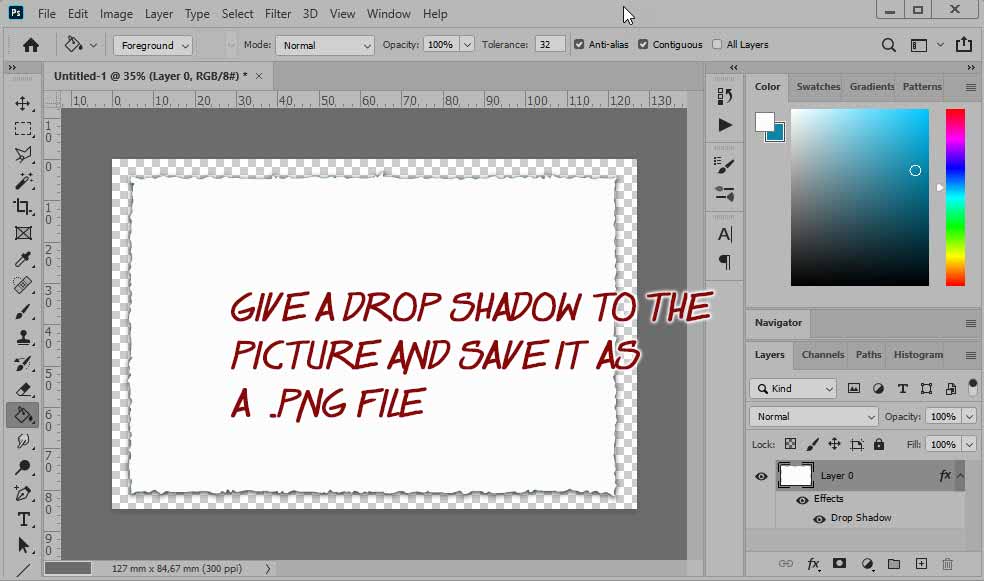Switch to the Channels tab
The height and width of the screenshot is (581, 984).
(x=823, y=354)
